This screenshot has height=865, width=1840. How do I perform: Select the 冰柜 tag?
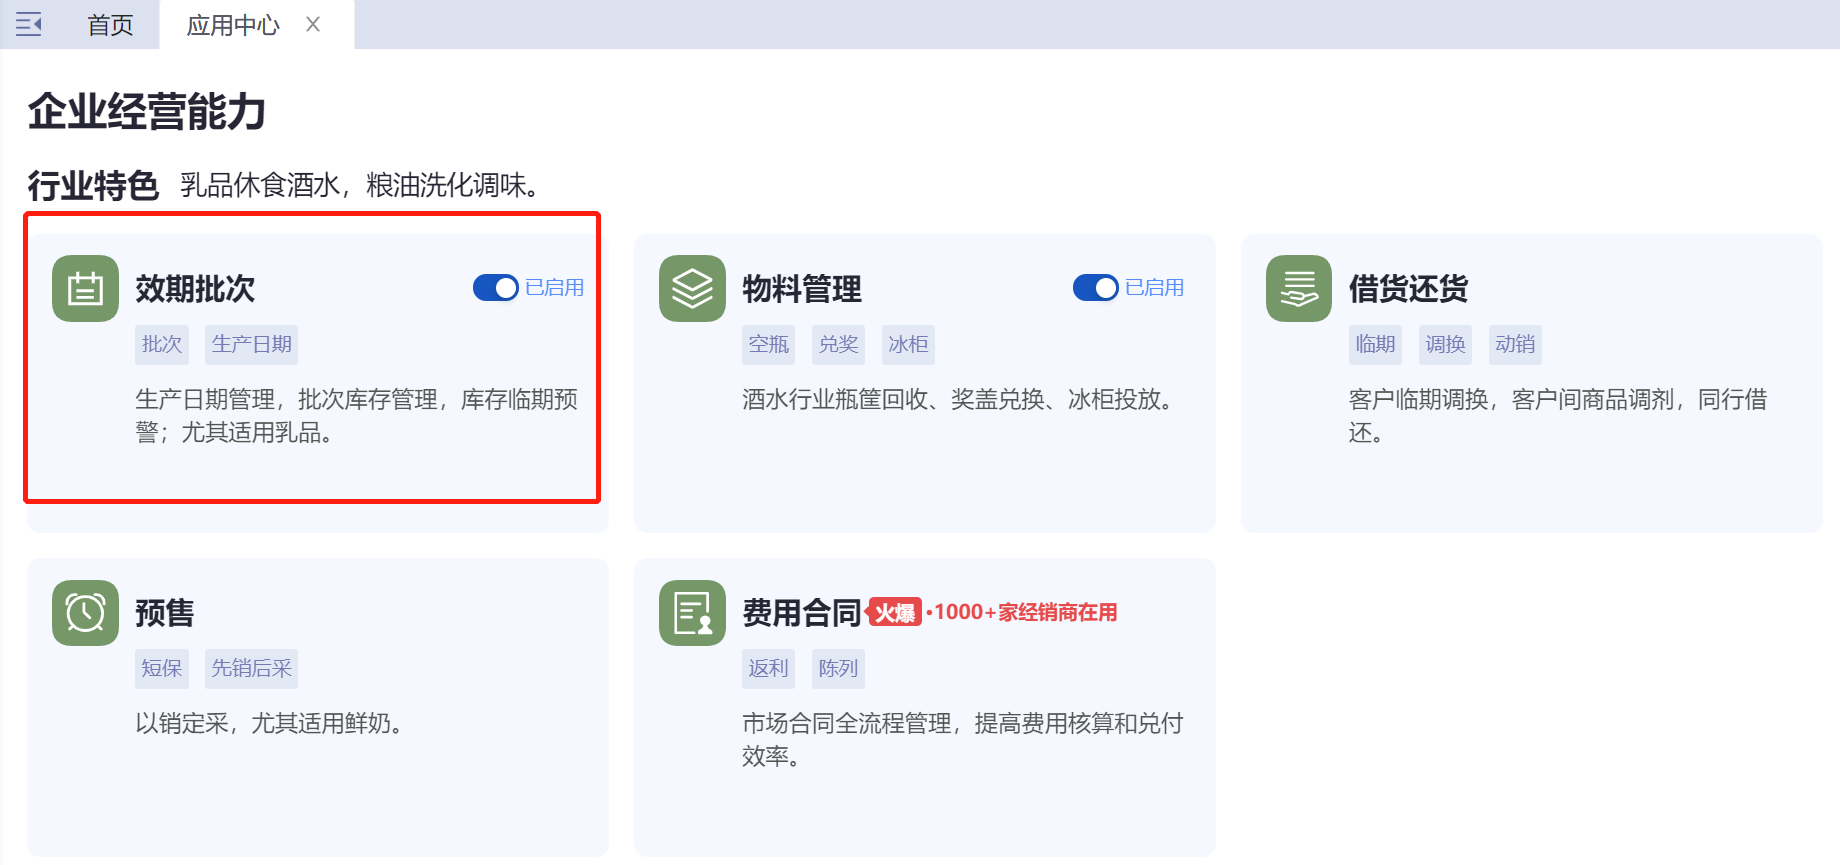click(x=908, y=345)
